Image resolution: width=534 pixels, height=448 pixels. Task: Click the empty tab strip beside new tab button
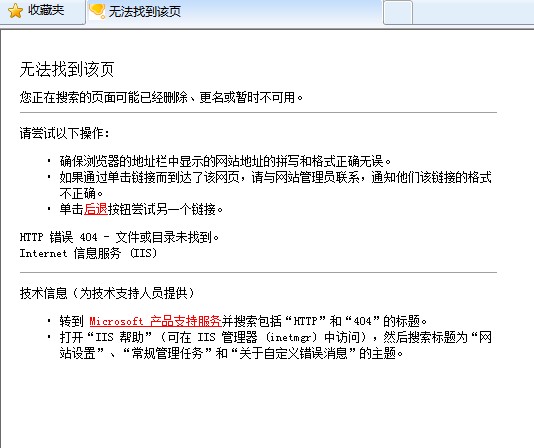(473, 12)
